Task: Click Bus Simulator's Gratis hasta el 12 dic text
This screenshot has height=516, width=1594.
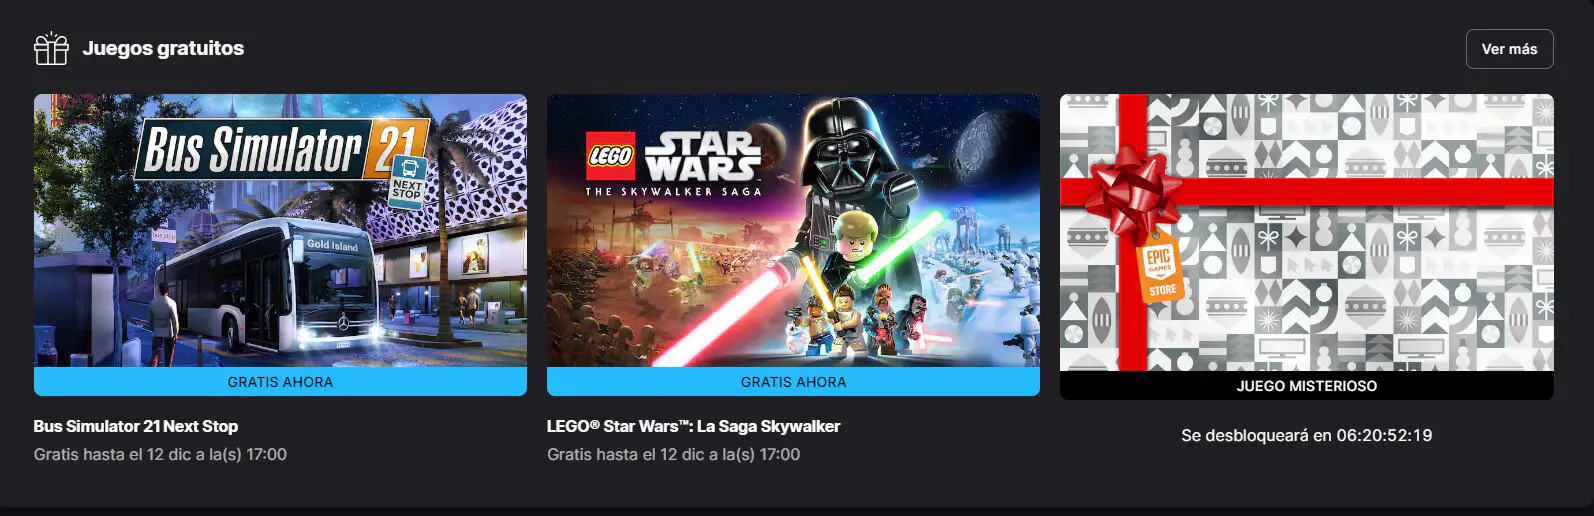Action: (x=160, y=454)
